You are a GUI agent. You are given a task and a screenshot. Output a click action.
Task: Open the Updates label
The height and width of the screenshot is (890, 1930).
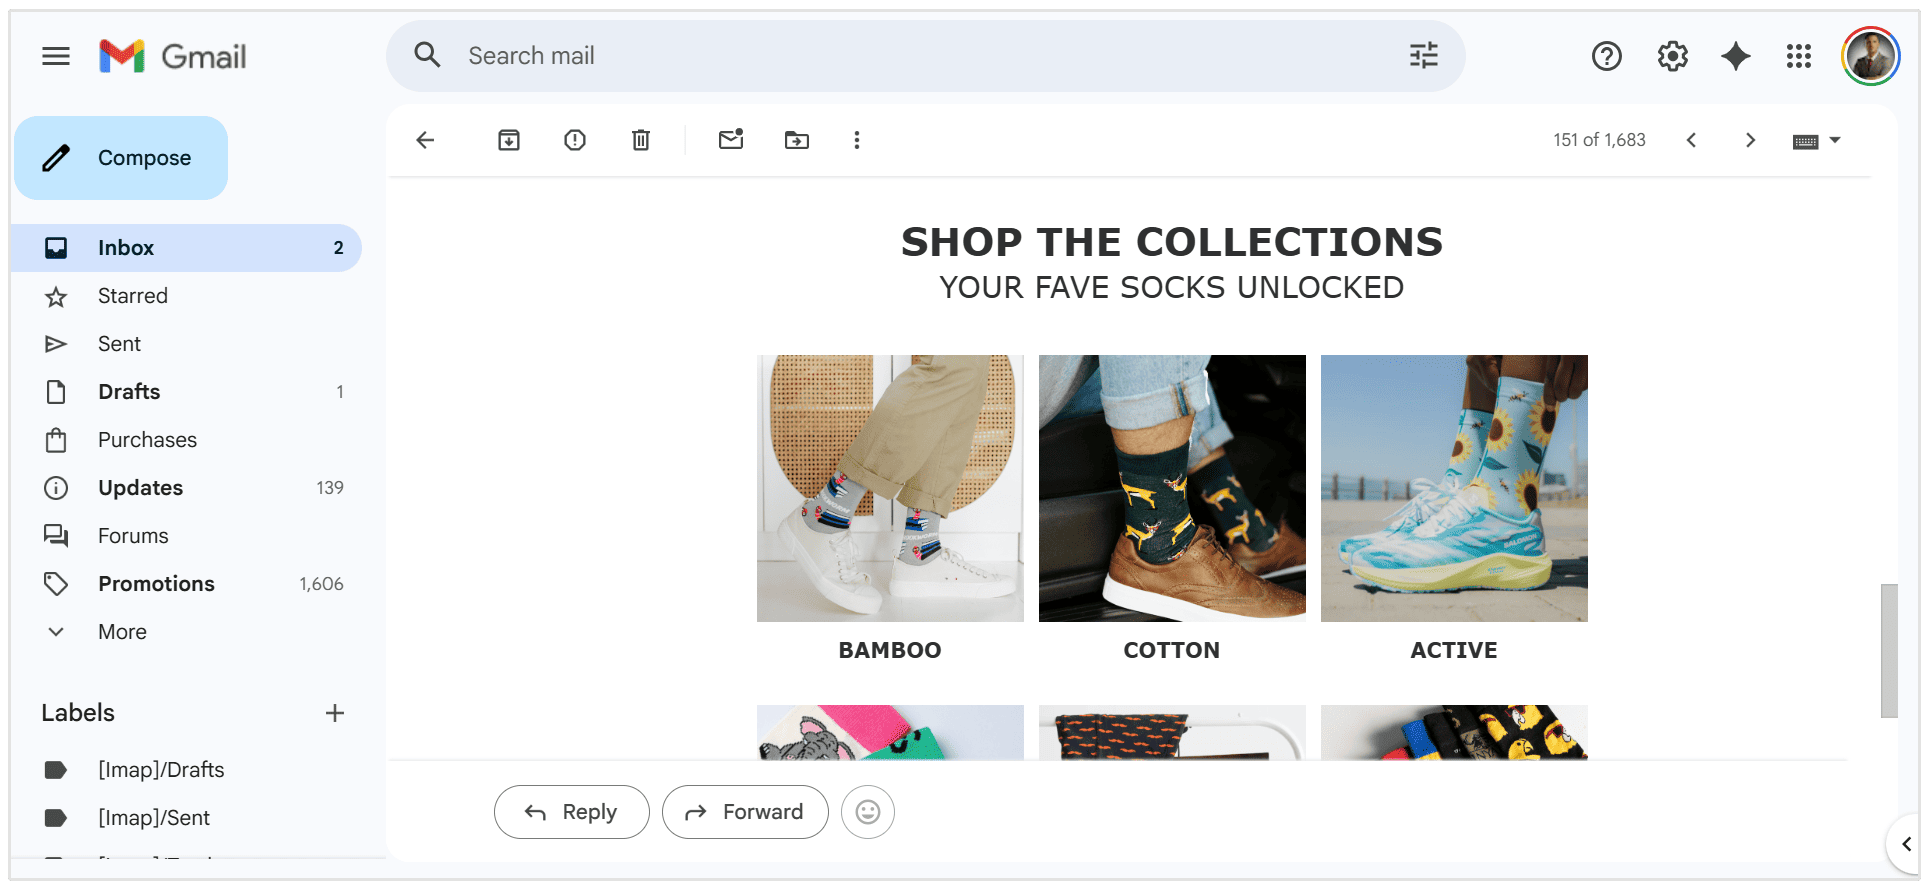(x=140, y=487)
